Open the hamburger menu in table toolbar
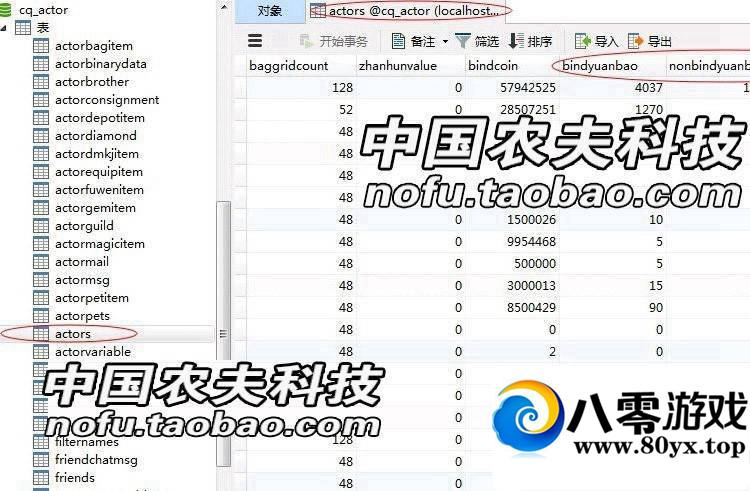 pos(255,41)
